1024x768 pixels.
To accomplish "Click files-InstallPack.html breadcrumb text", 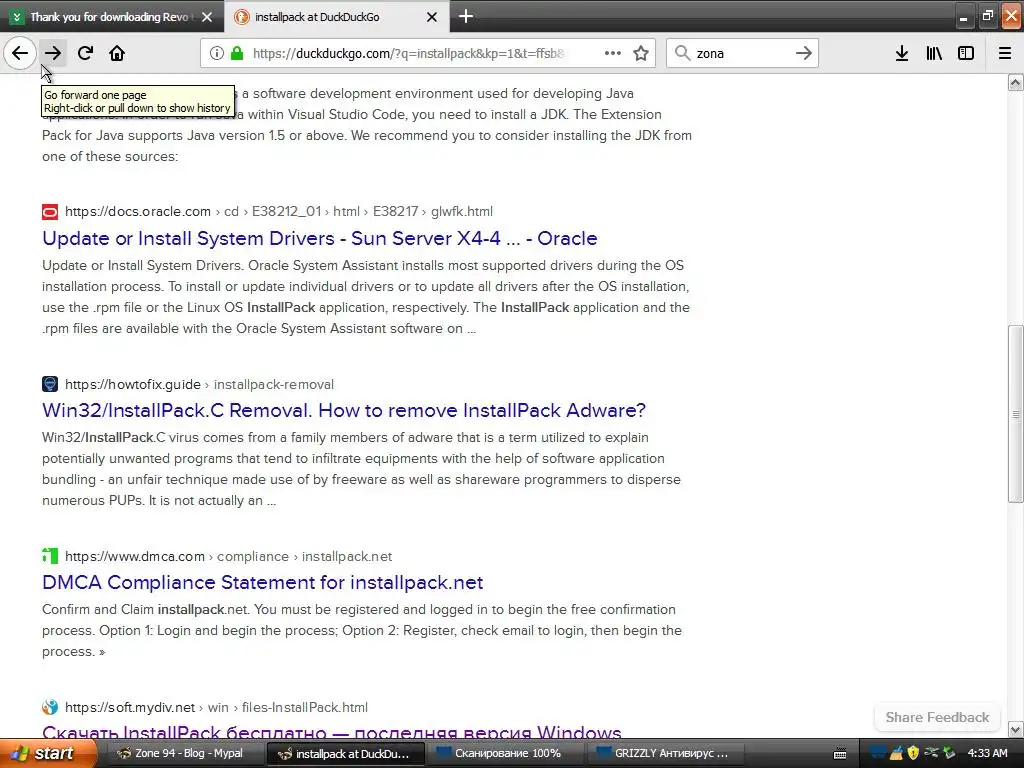I will (304, 707).
